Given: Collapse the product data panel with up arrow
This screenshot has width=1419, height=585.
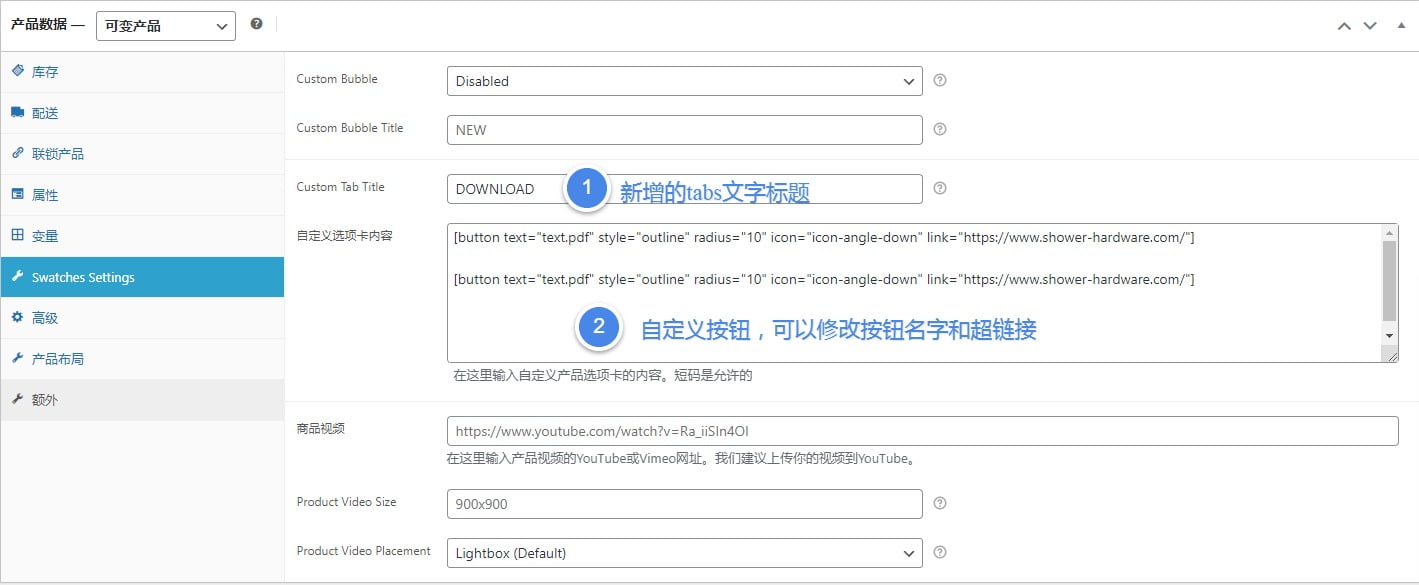Looking at the screenshot, I should pyautogui.click(x=1344, y=26).
